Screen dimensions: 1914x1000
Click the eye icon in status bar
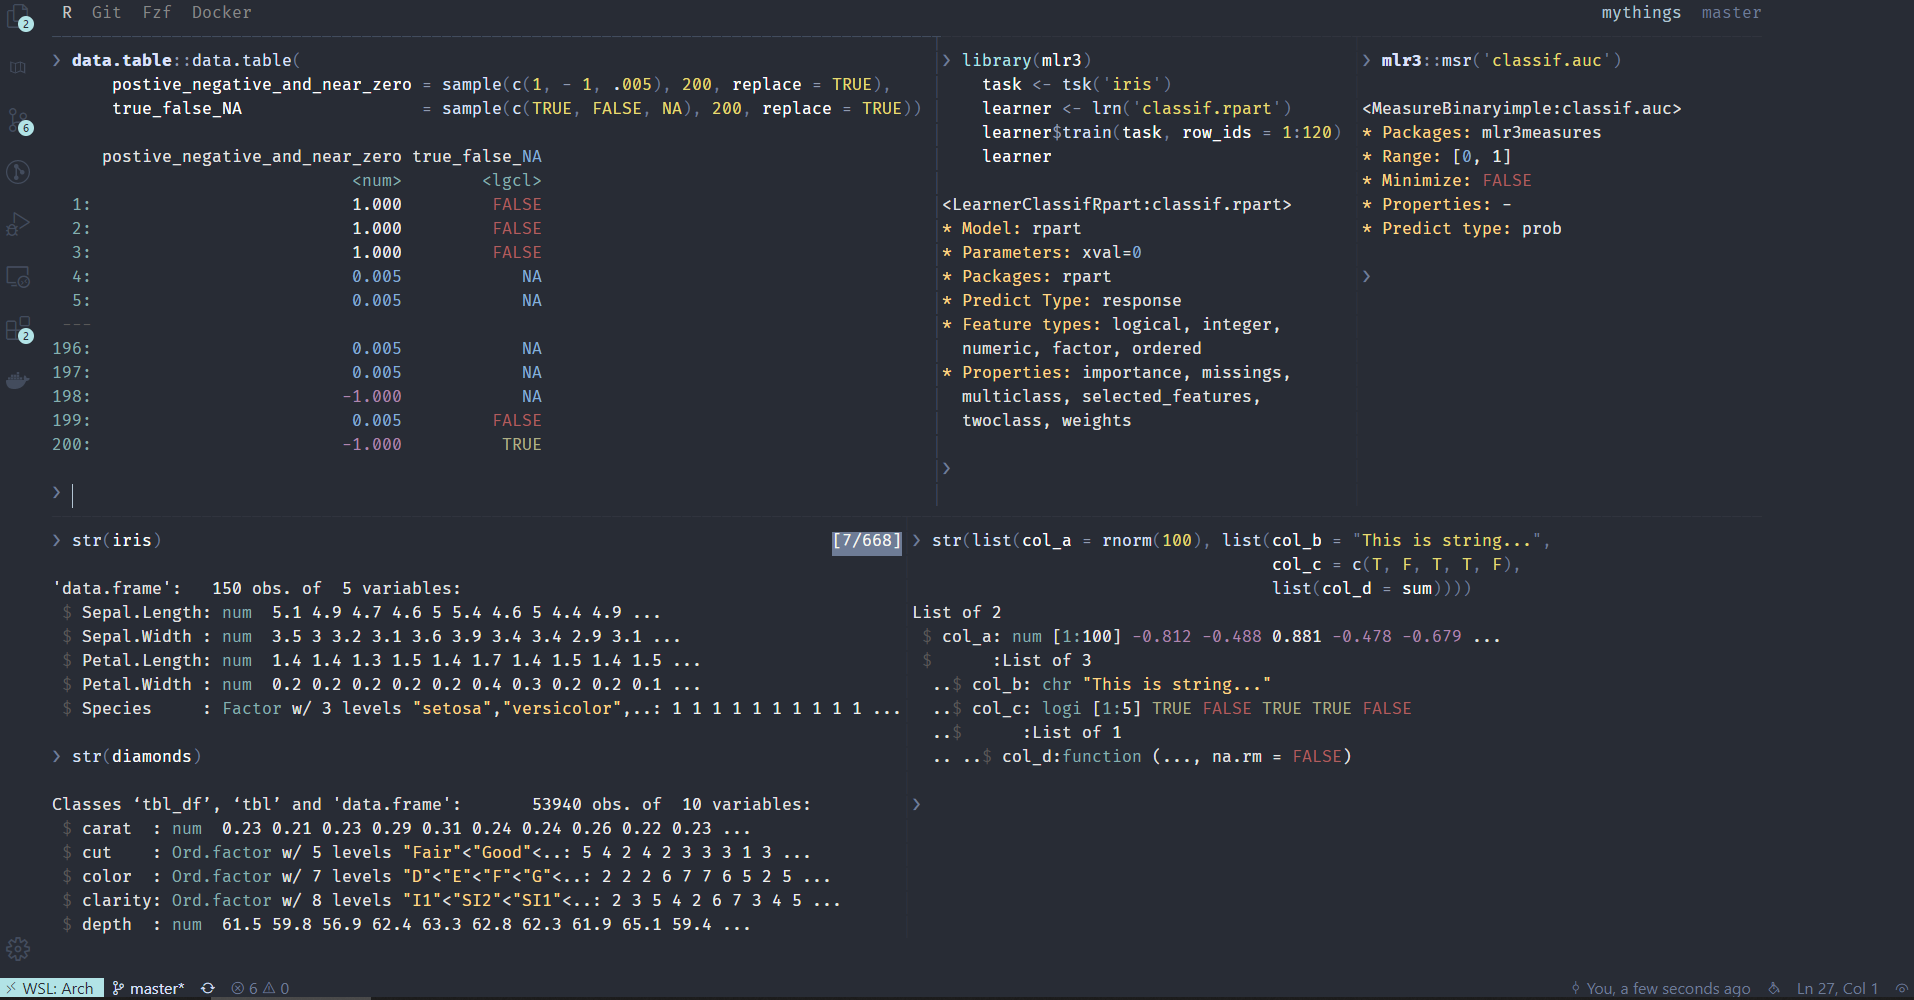click(1902, 988)
